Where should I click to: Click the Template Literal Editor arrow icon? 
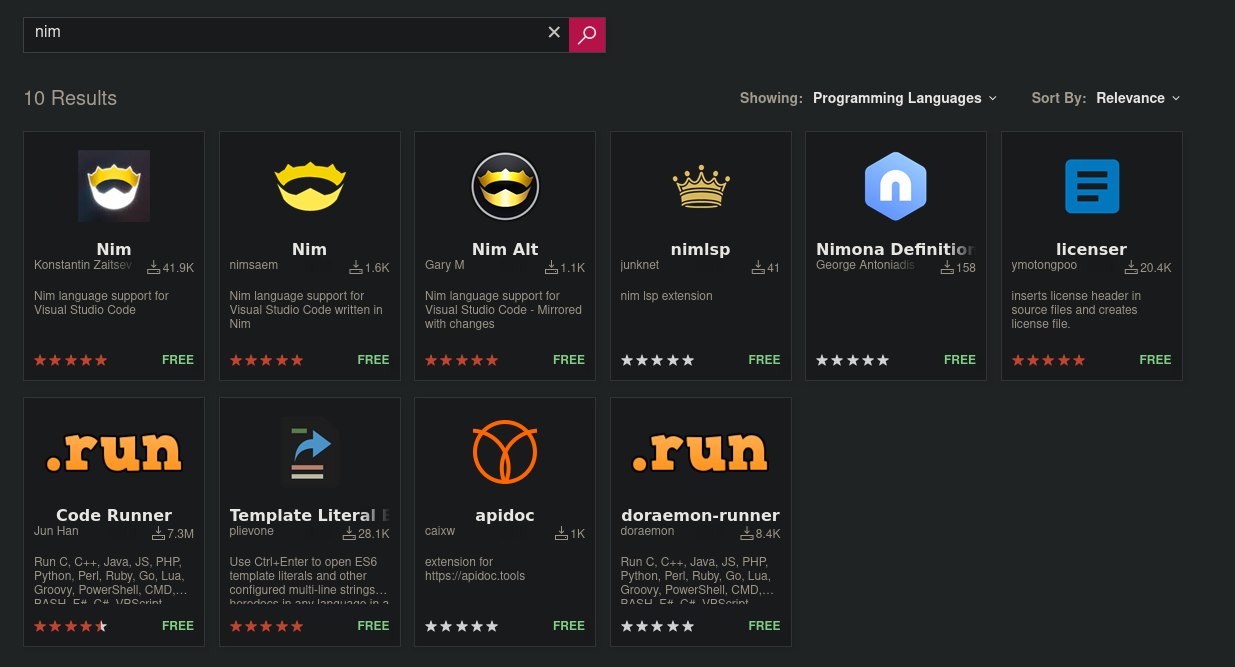pos(309,452)
